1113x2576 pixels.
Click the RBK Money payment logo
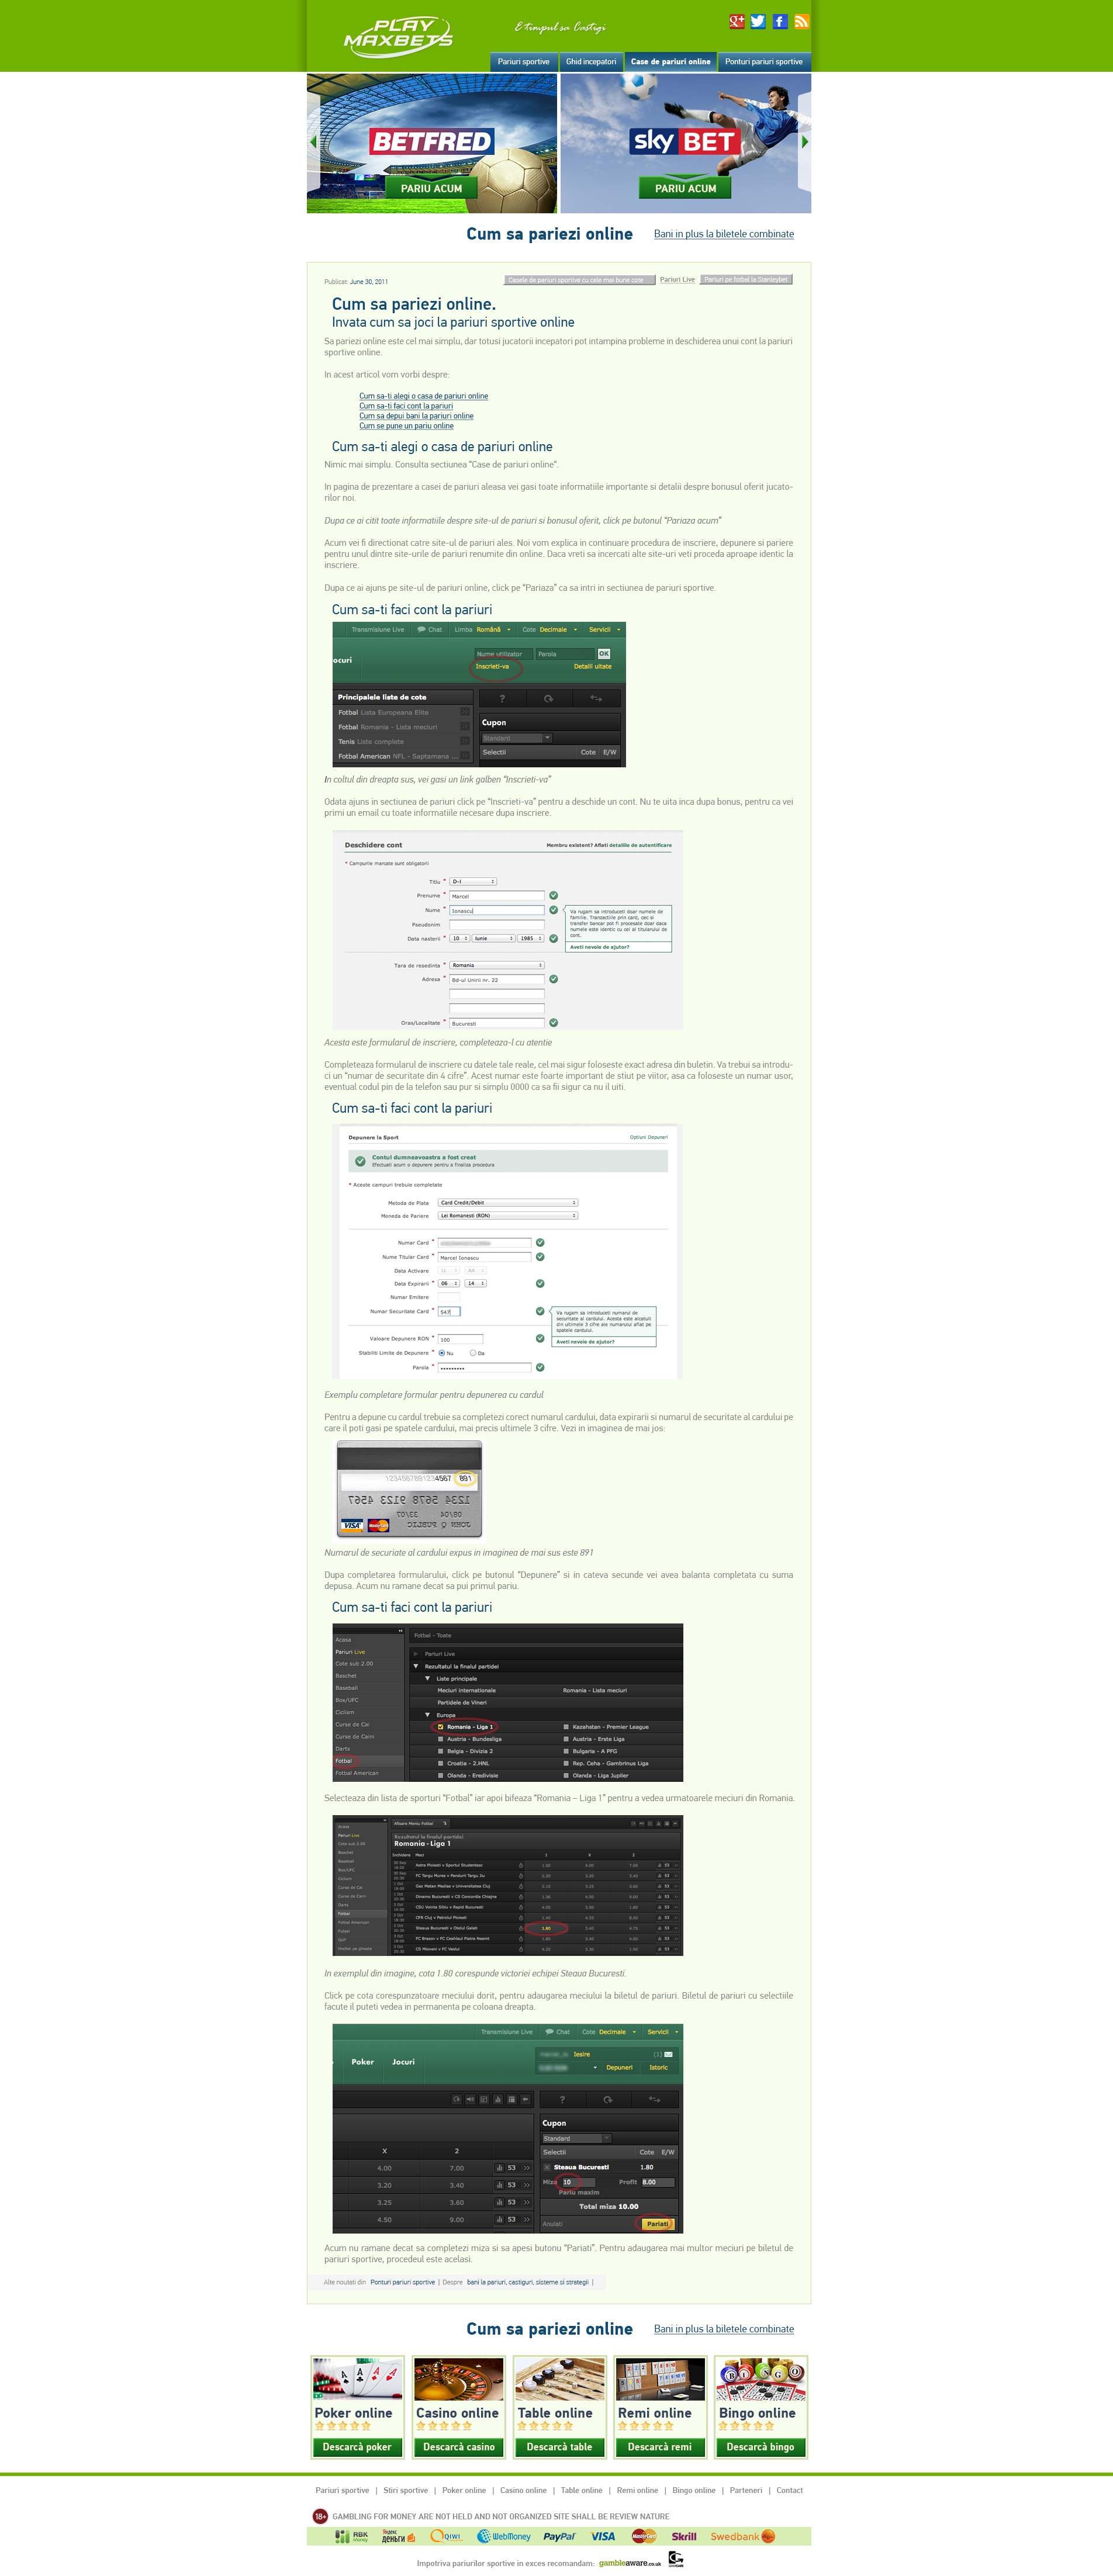pos(352,2536)
